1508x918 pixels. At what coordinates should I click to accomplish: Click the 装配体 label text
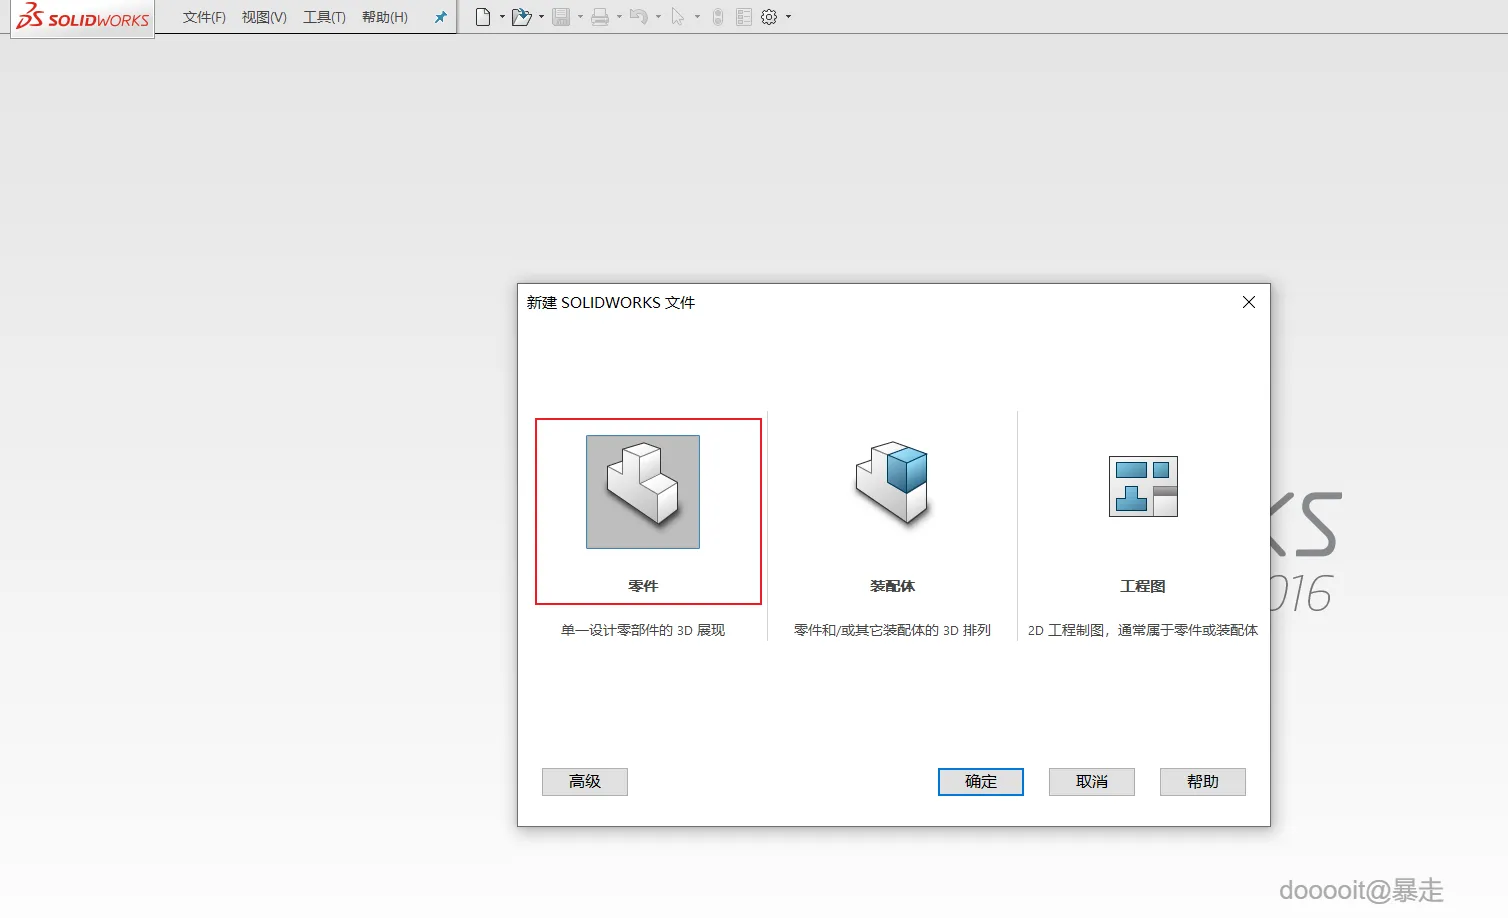coord(892,586)
